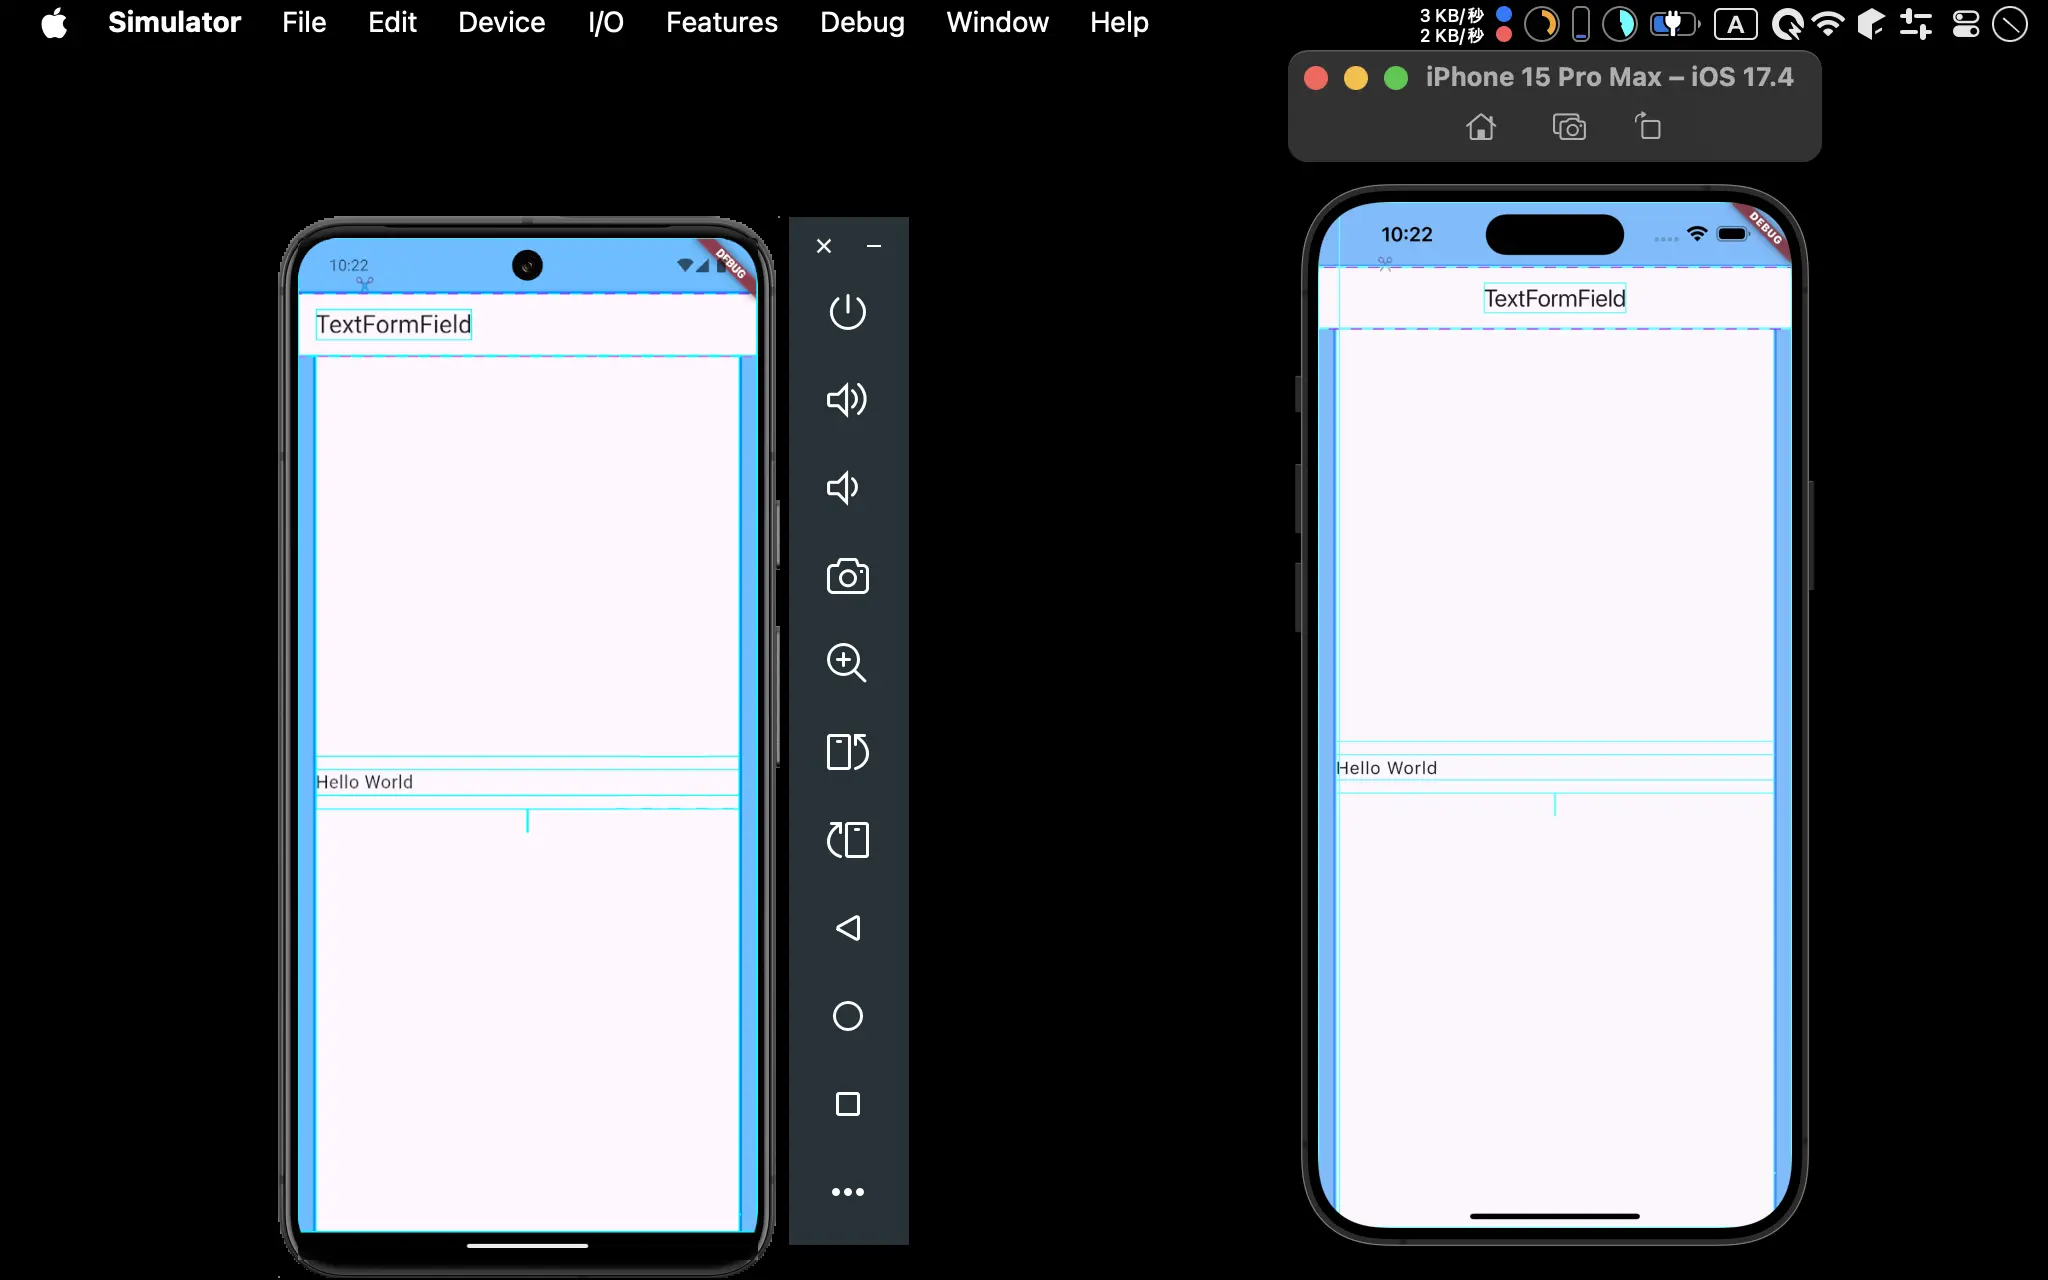The image size is (2048, 1280).
Task: Open the Help menu
Action: [1119, 22]
